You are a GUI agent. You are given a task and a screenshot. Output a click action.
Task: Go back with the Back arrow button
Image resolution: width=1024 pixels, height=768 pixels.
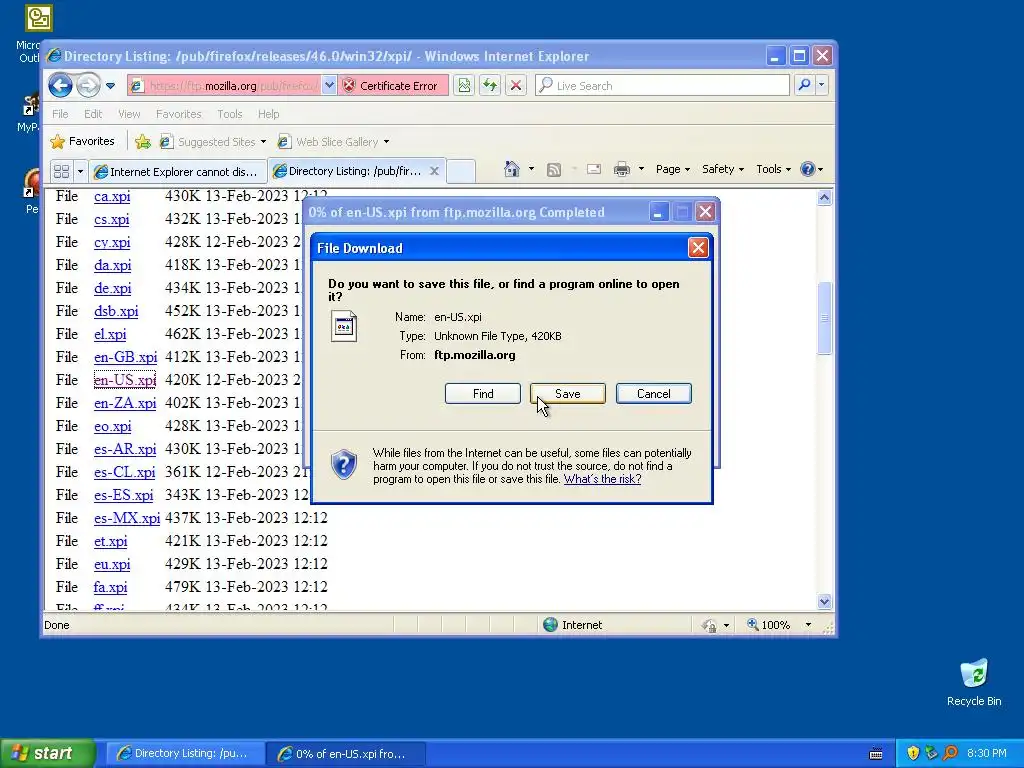pos(61,85)
